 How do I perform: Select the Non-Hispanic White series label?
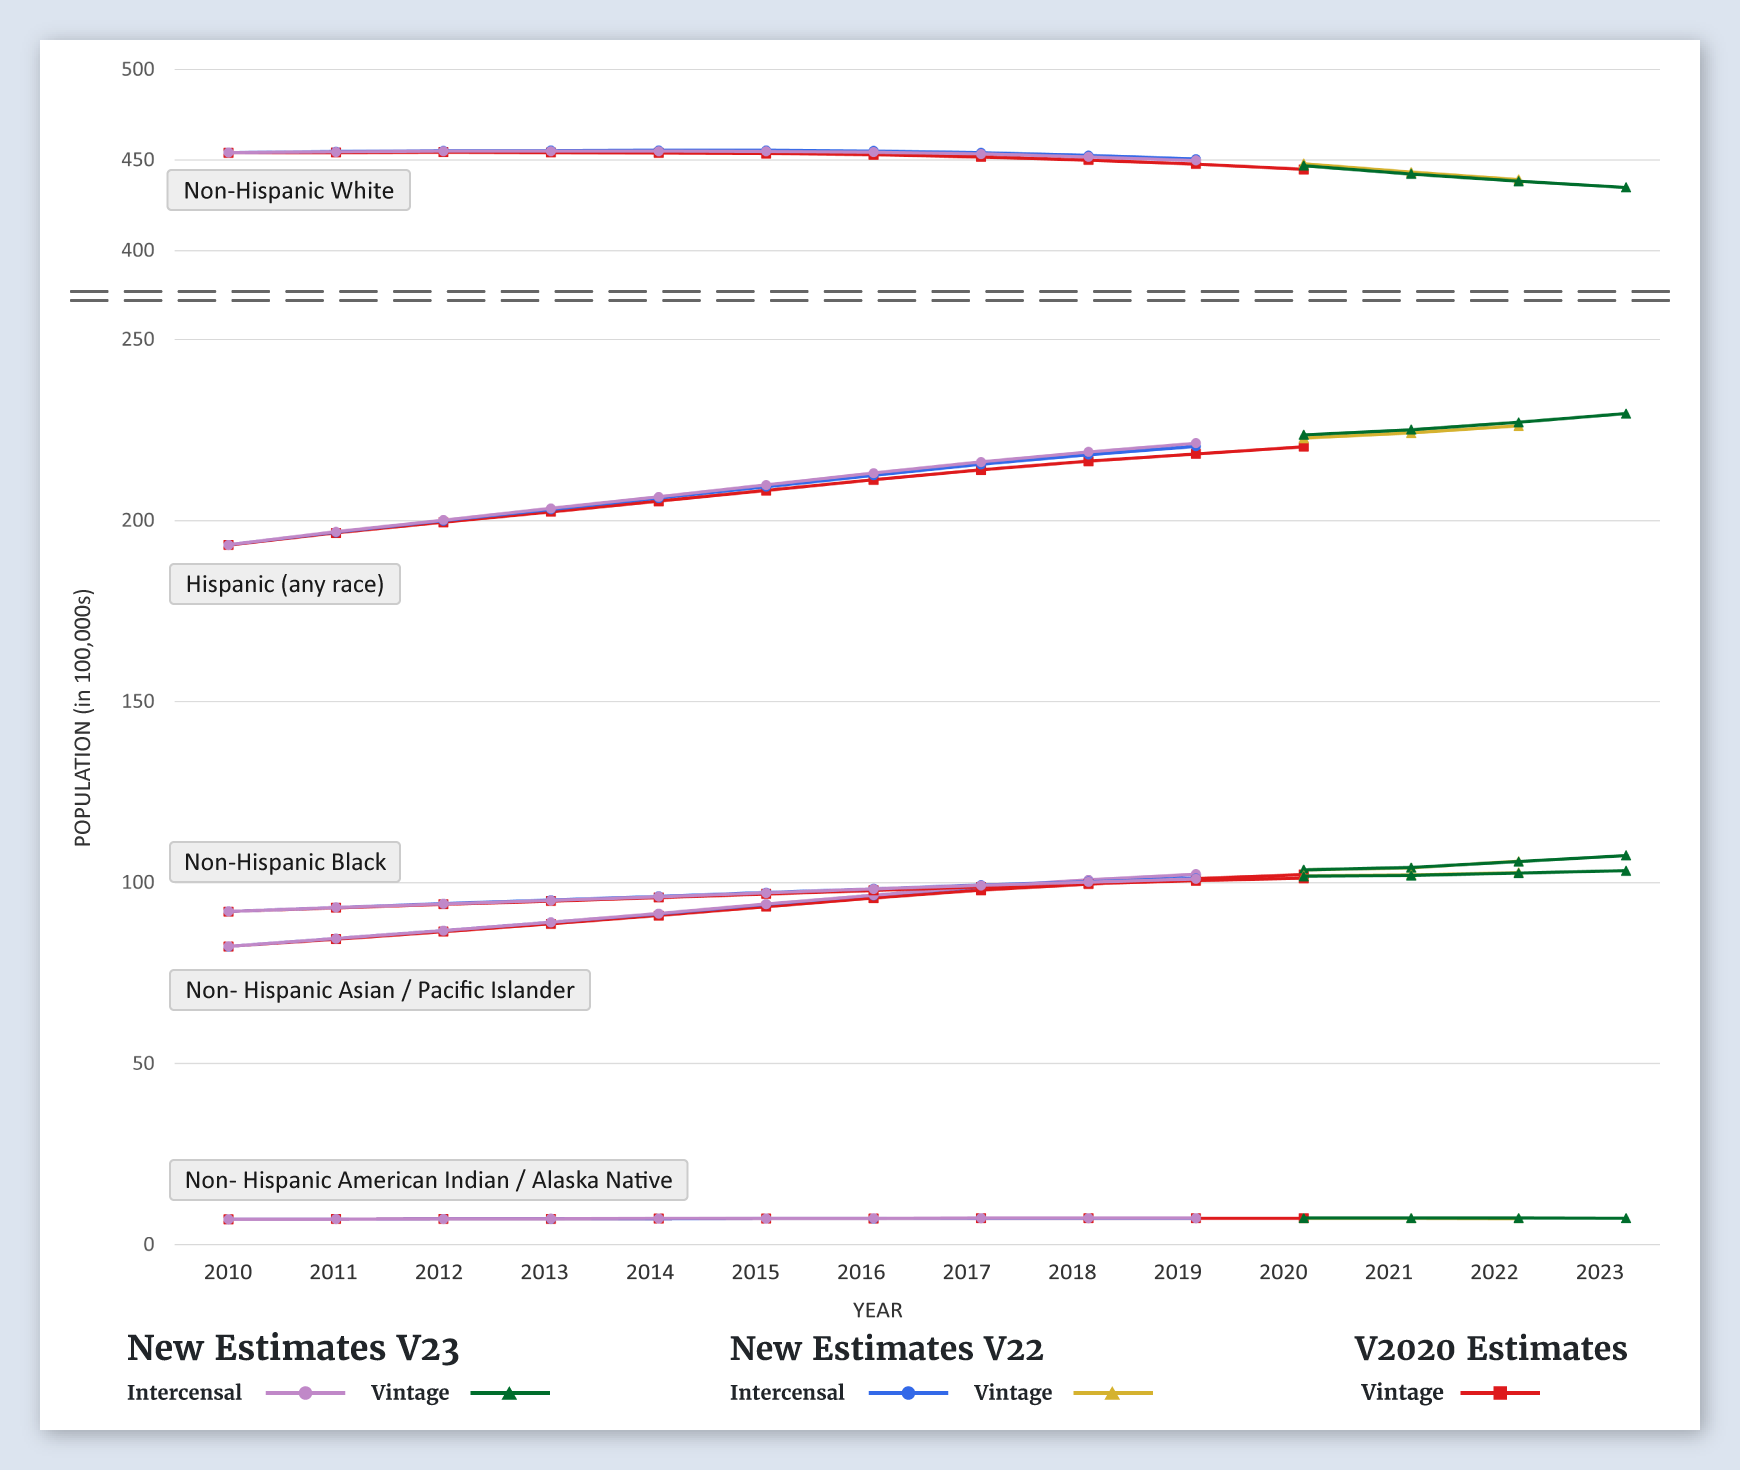coord(288,191)
